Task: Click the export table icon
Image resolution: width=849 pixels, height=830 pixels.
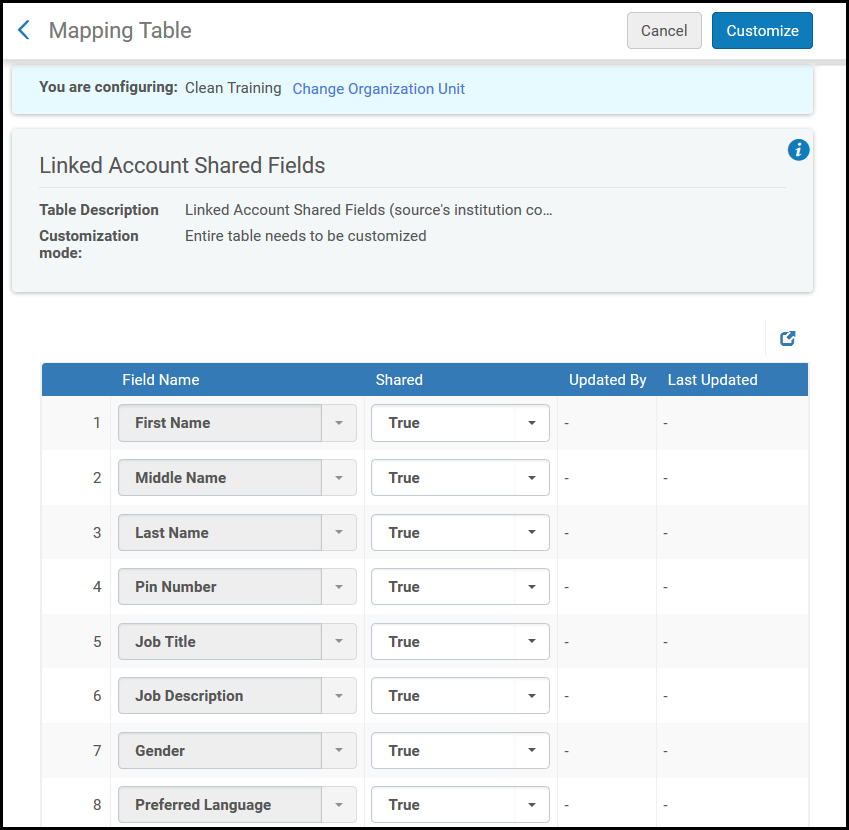Action: [787, 338]
